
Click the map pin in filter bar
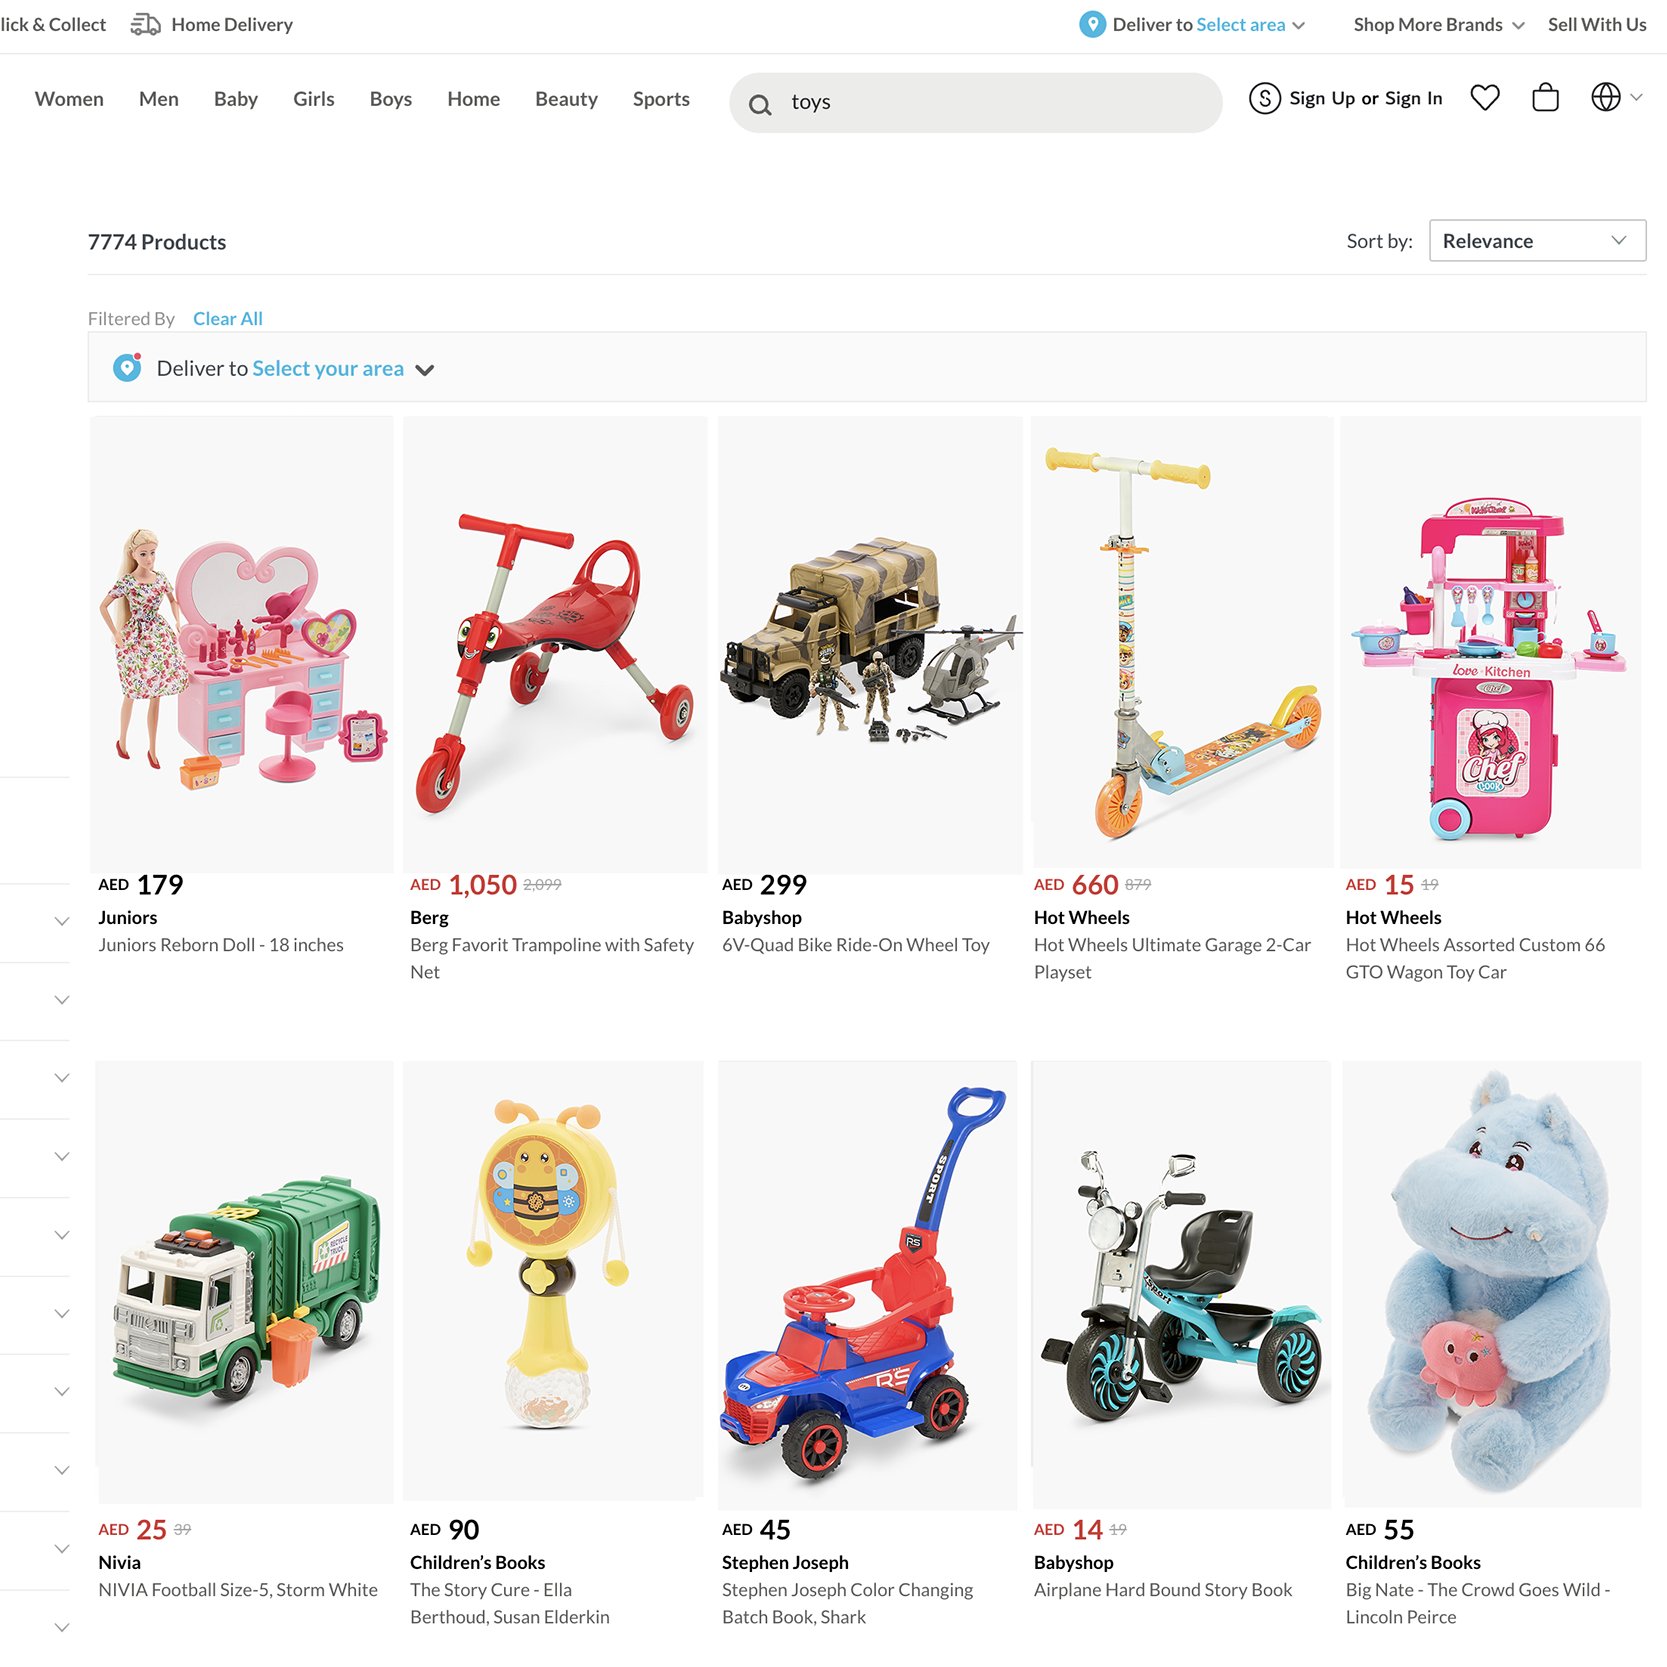click(127, 367)
